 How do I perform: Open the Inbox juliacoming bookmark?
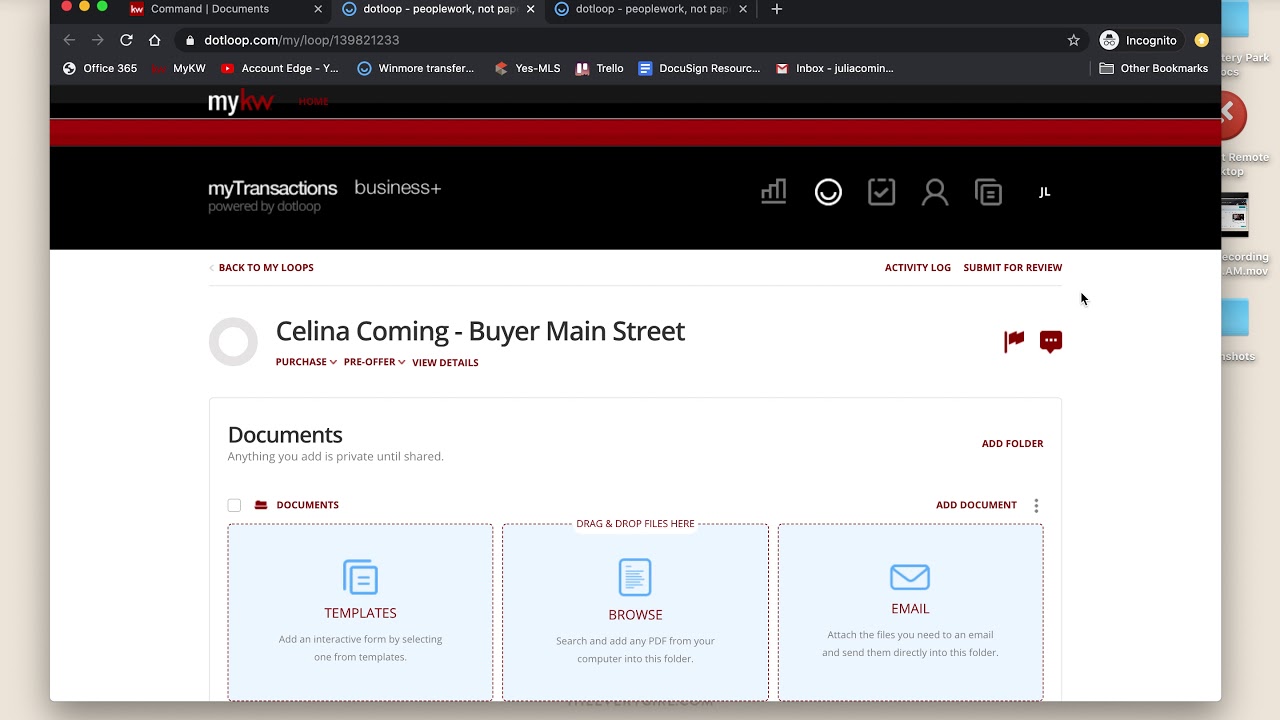(x=834, y=68)
